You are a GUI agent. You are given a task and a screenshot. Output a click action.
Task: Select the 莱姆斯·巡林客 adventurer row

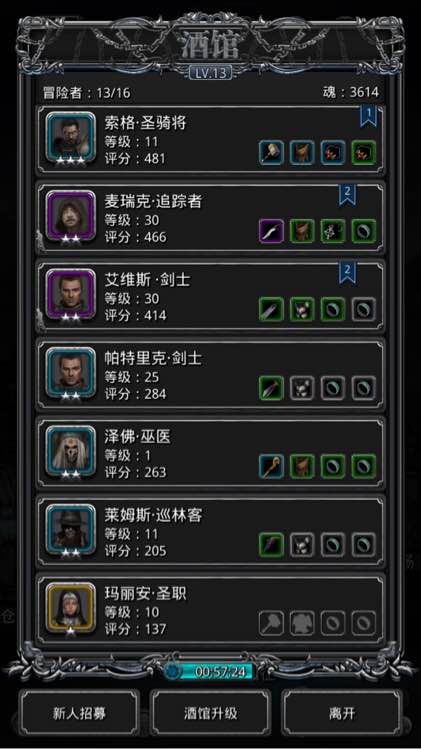click(x=210, y=532)
